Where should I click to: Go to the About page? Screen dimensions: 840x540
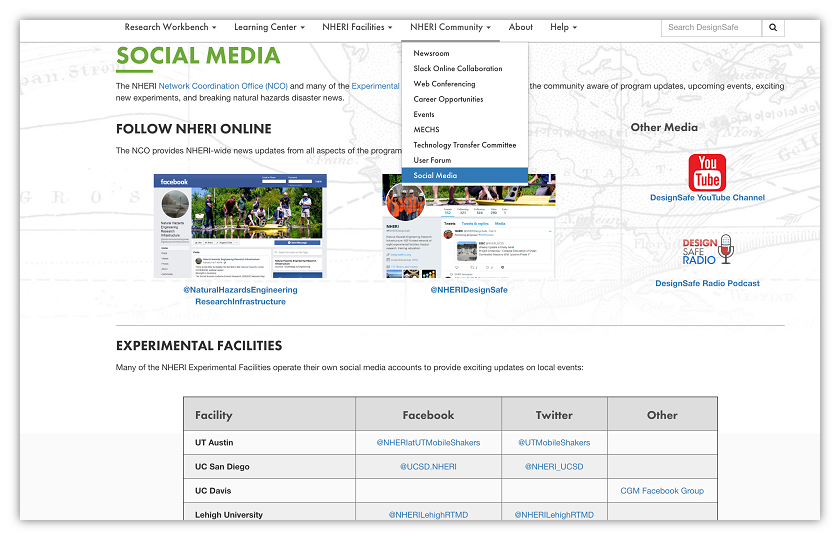[x=520, y=27]
